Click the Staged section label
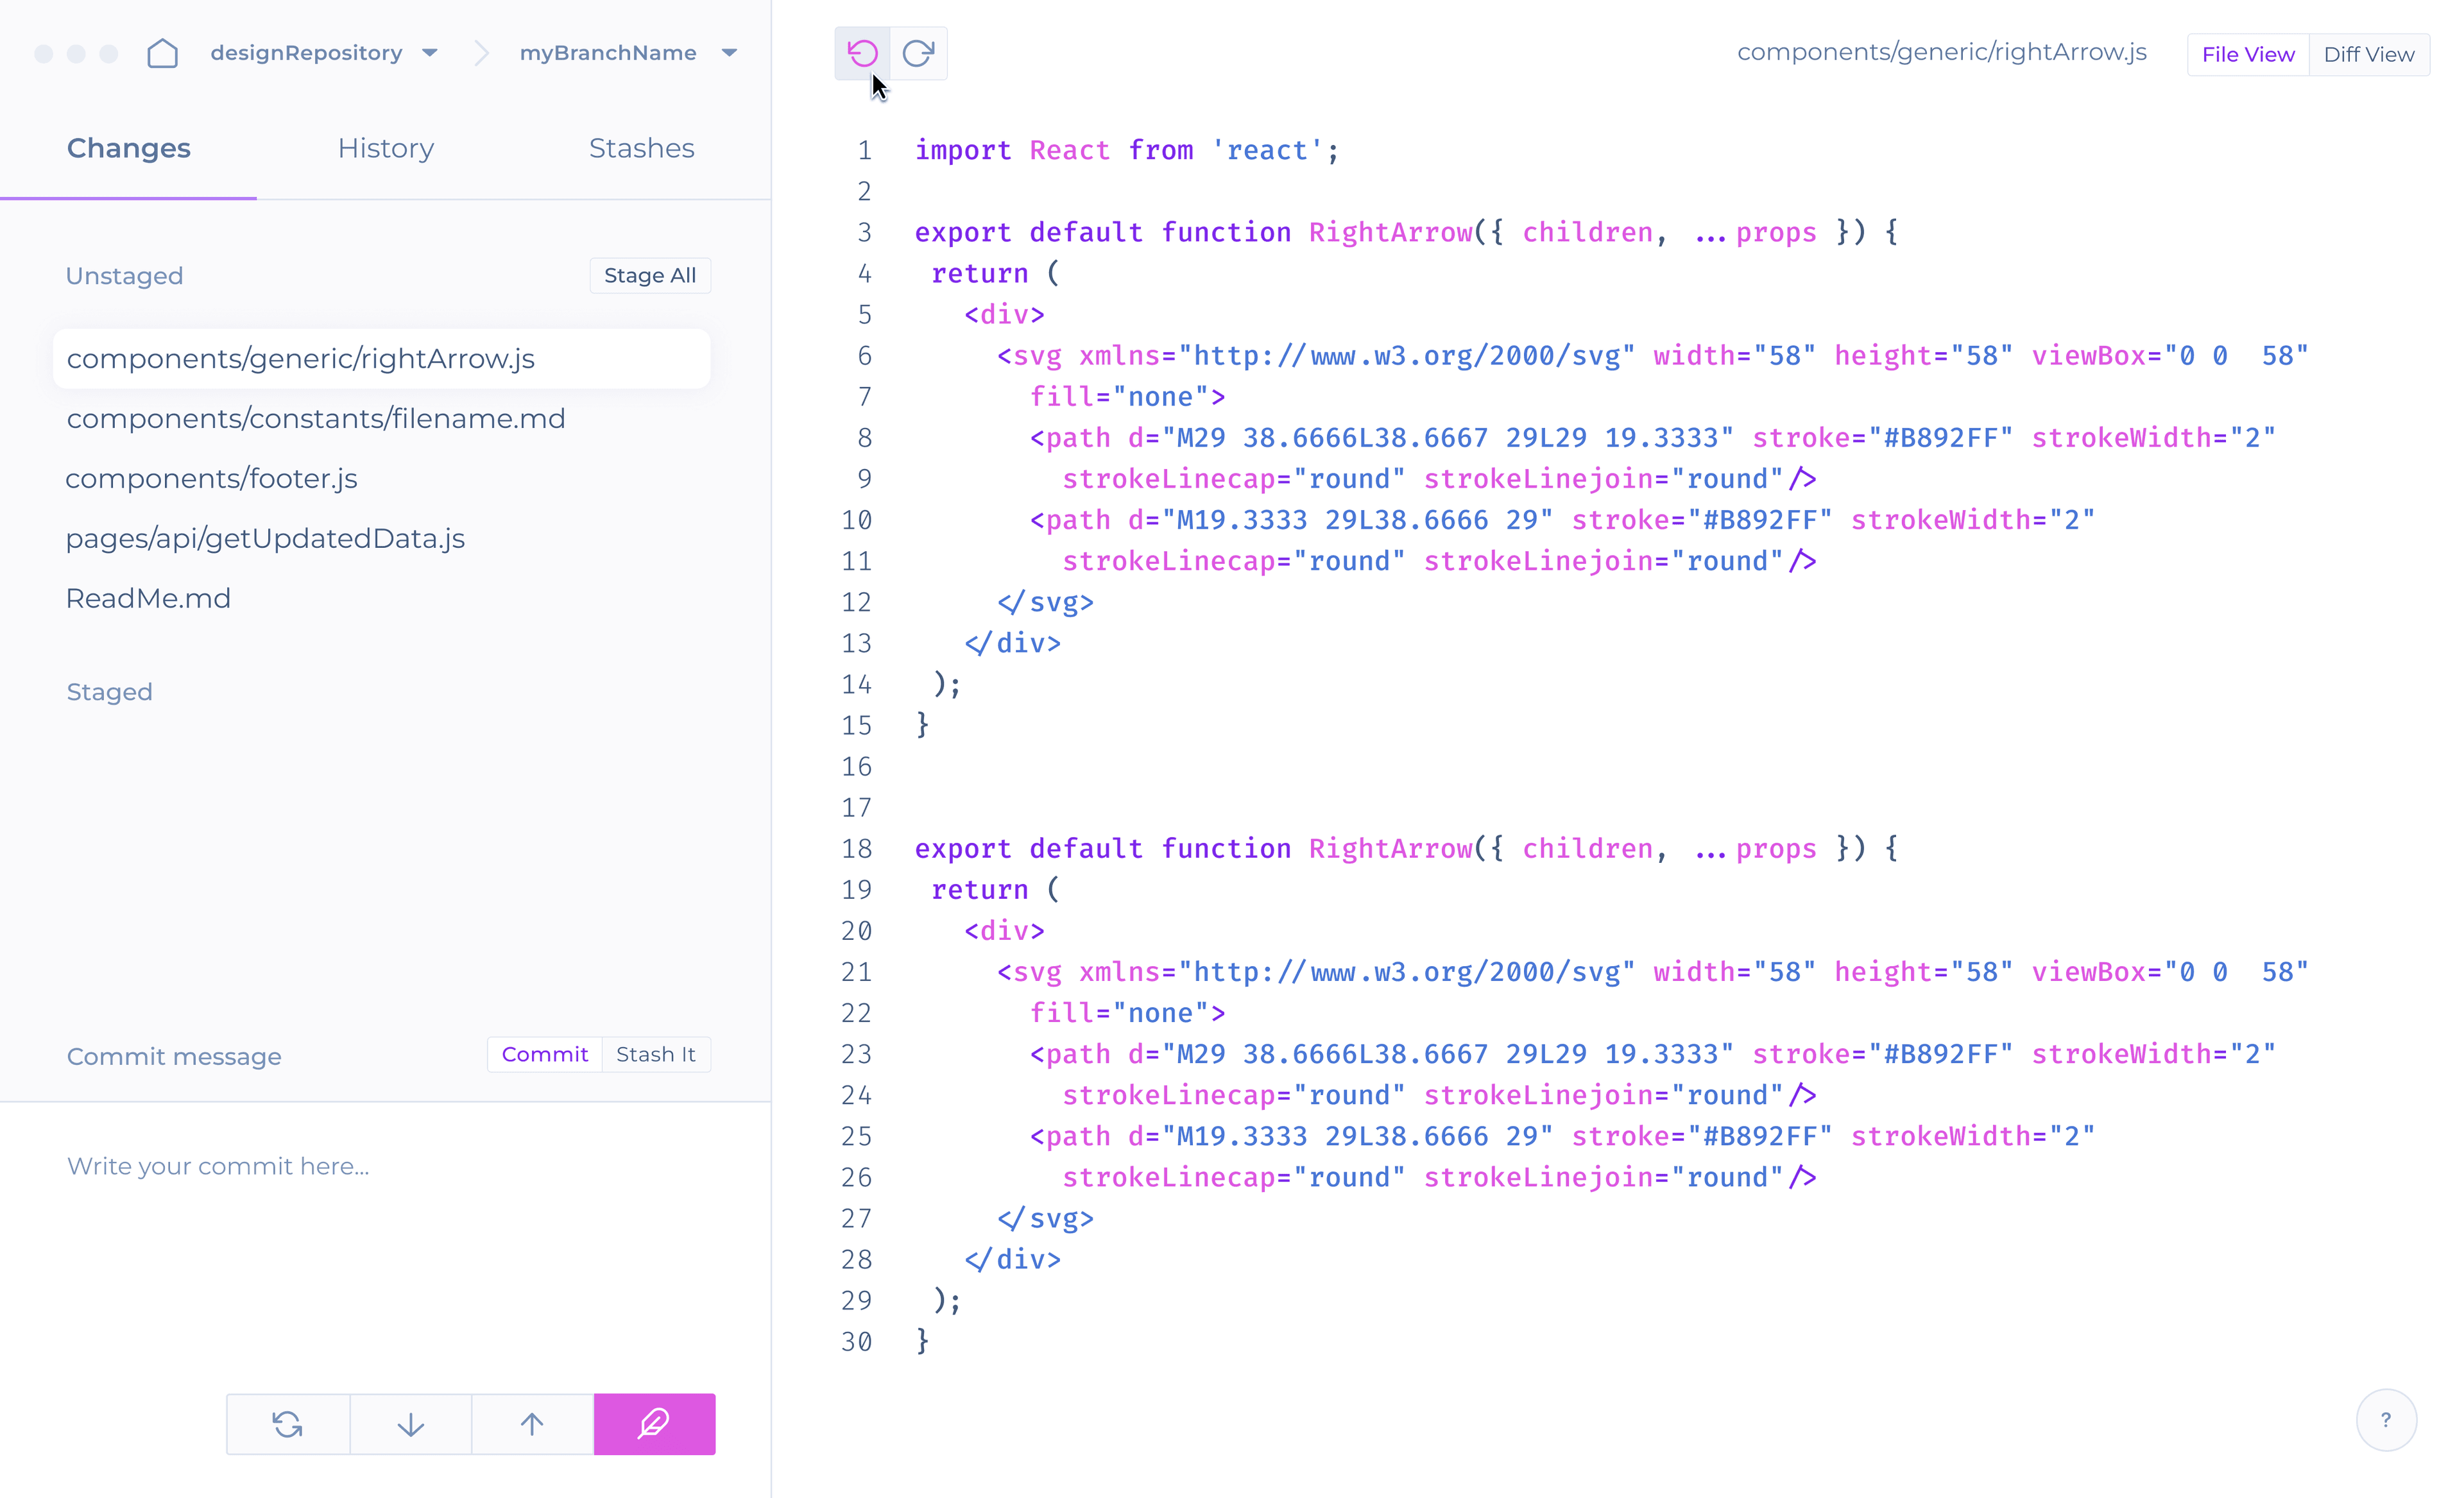The width and height of the screenshot is (2464, 1498). [x=110, y=692]
